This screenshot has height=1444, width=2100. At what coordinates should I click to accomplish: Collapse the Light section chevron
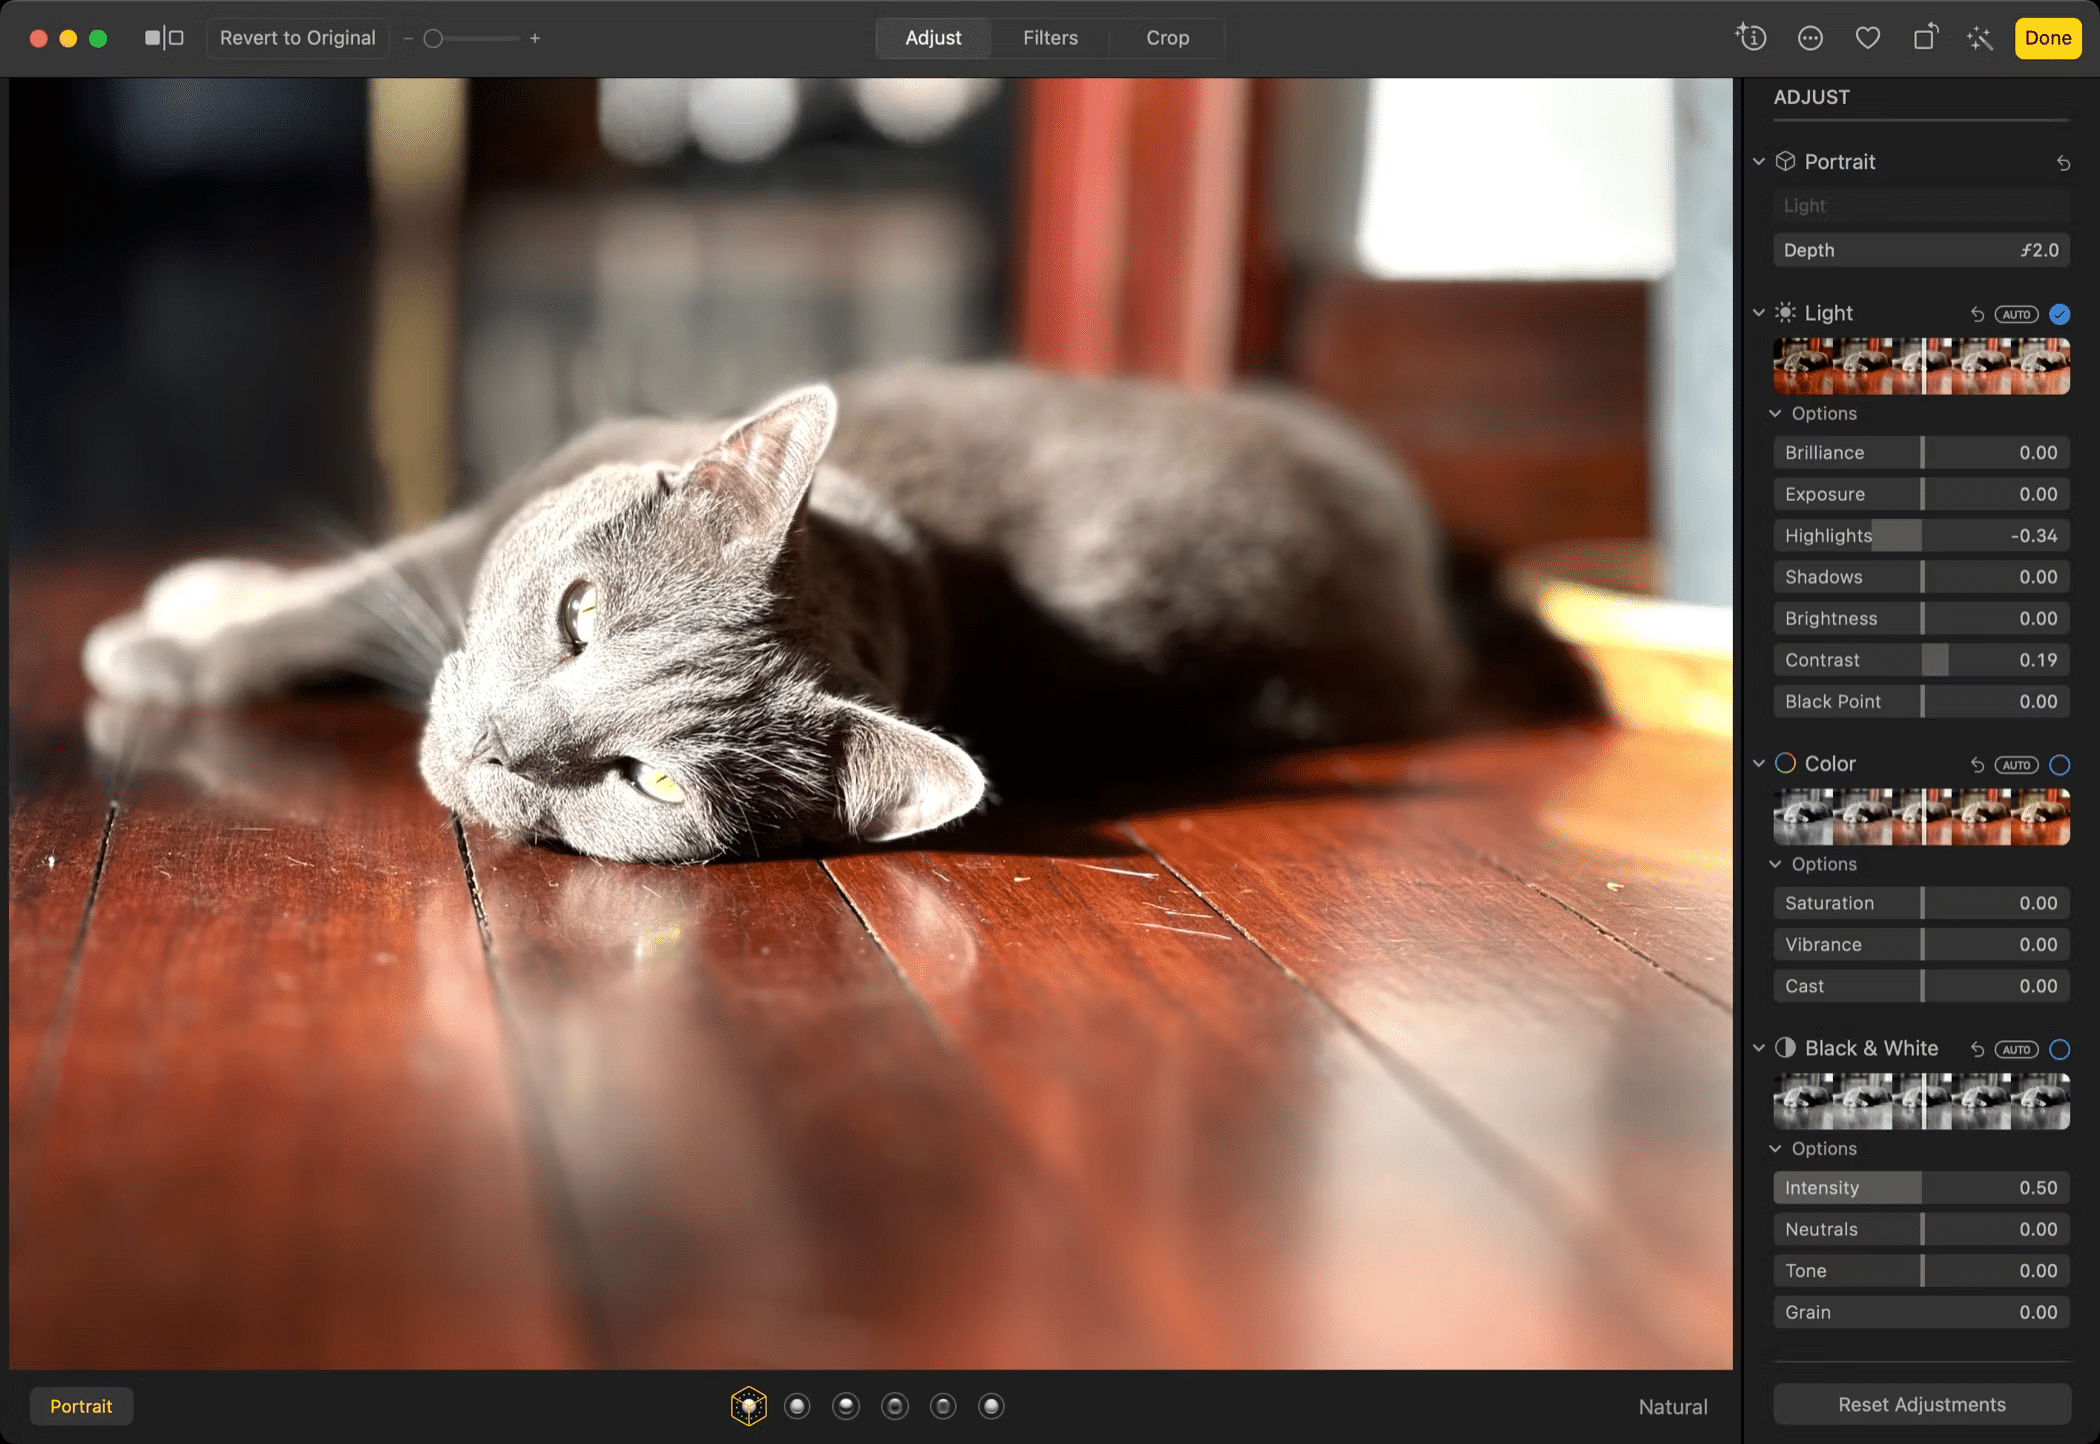[x=1759, y=313]
